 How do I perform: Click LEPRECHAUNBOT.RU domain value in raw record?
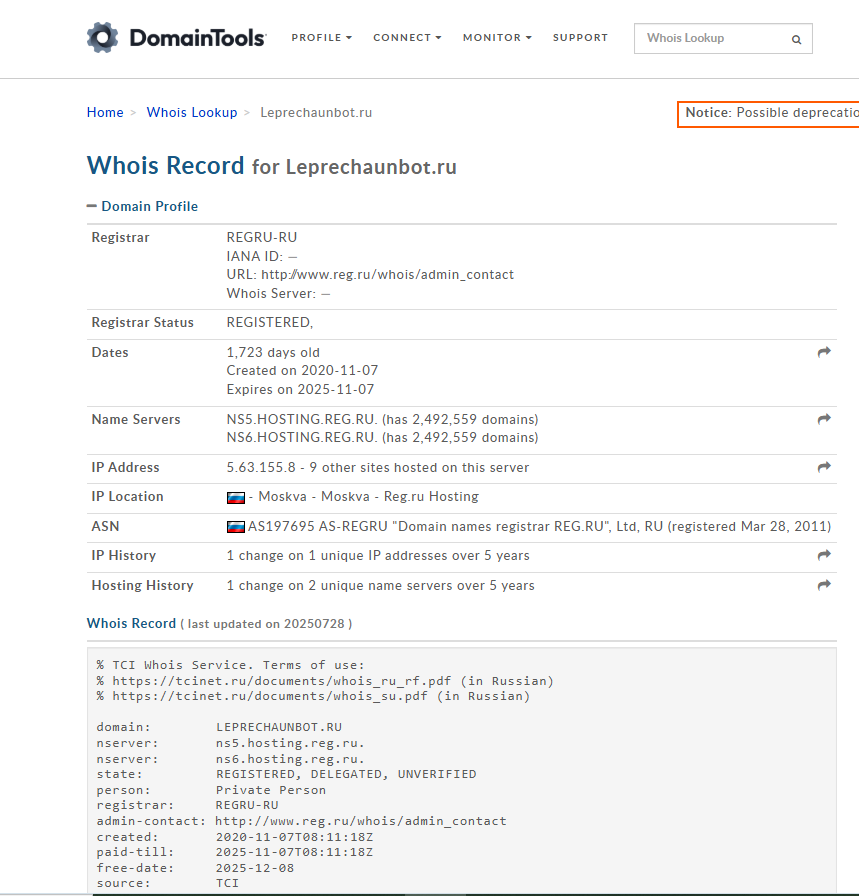pos(279,727)
